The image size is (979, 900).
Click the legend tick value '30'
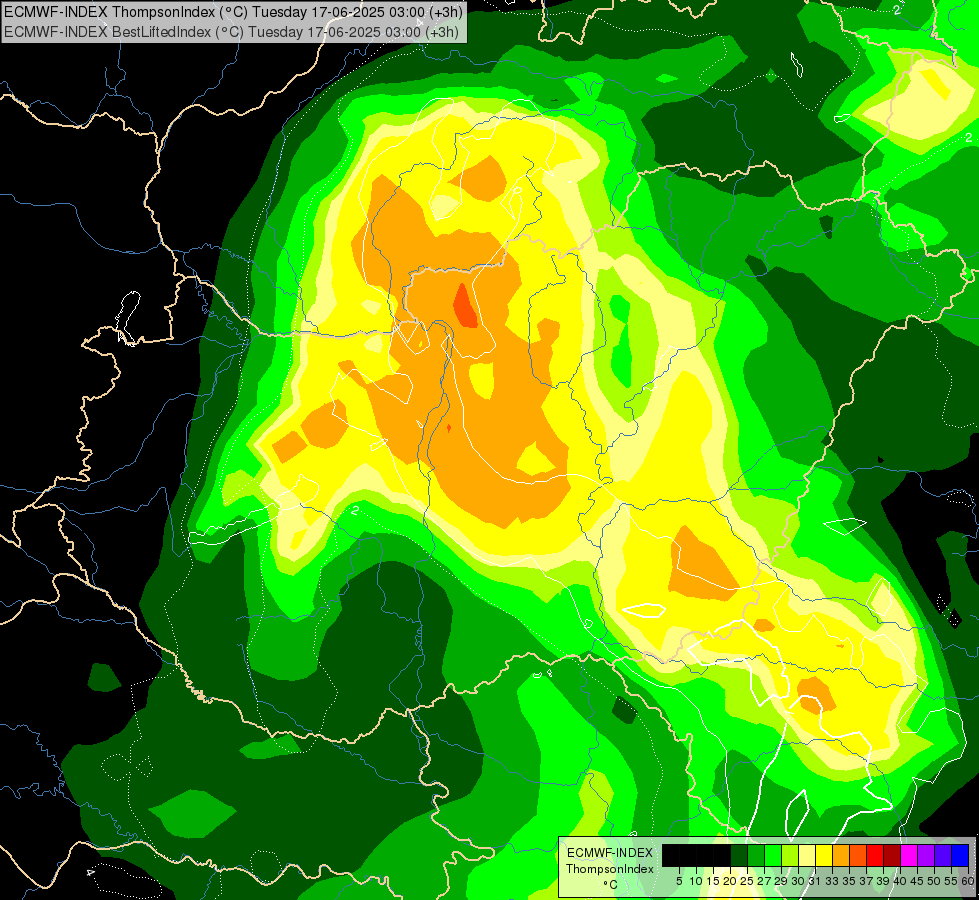[x=798, y=881]
